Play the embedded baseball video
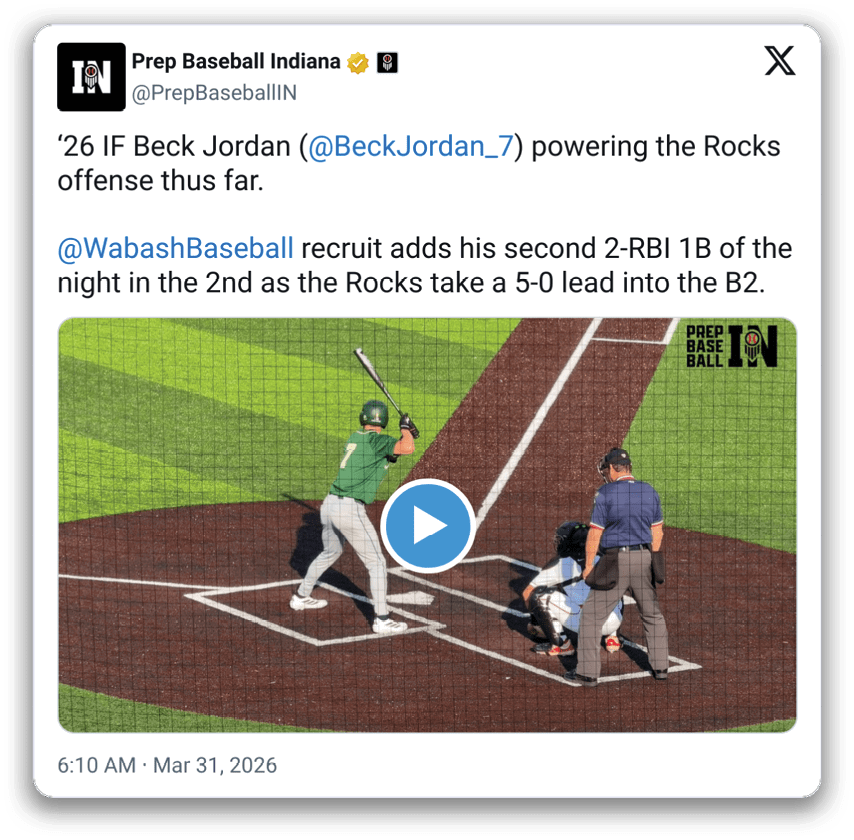The image size is (854, 840). (x=428, y=526)
